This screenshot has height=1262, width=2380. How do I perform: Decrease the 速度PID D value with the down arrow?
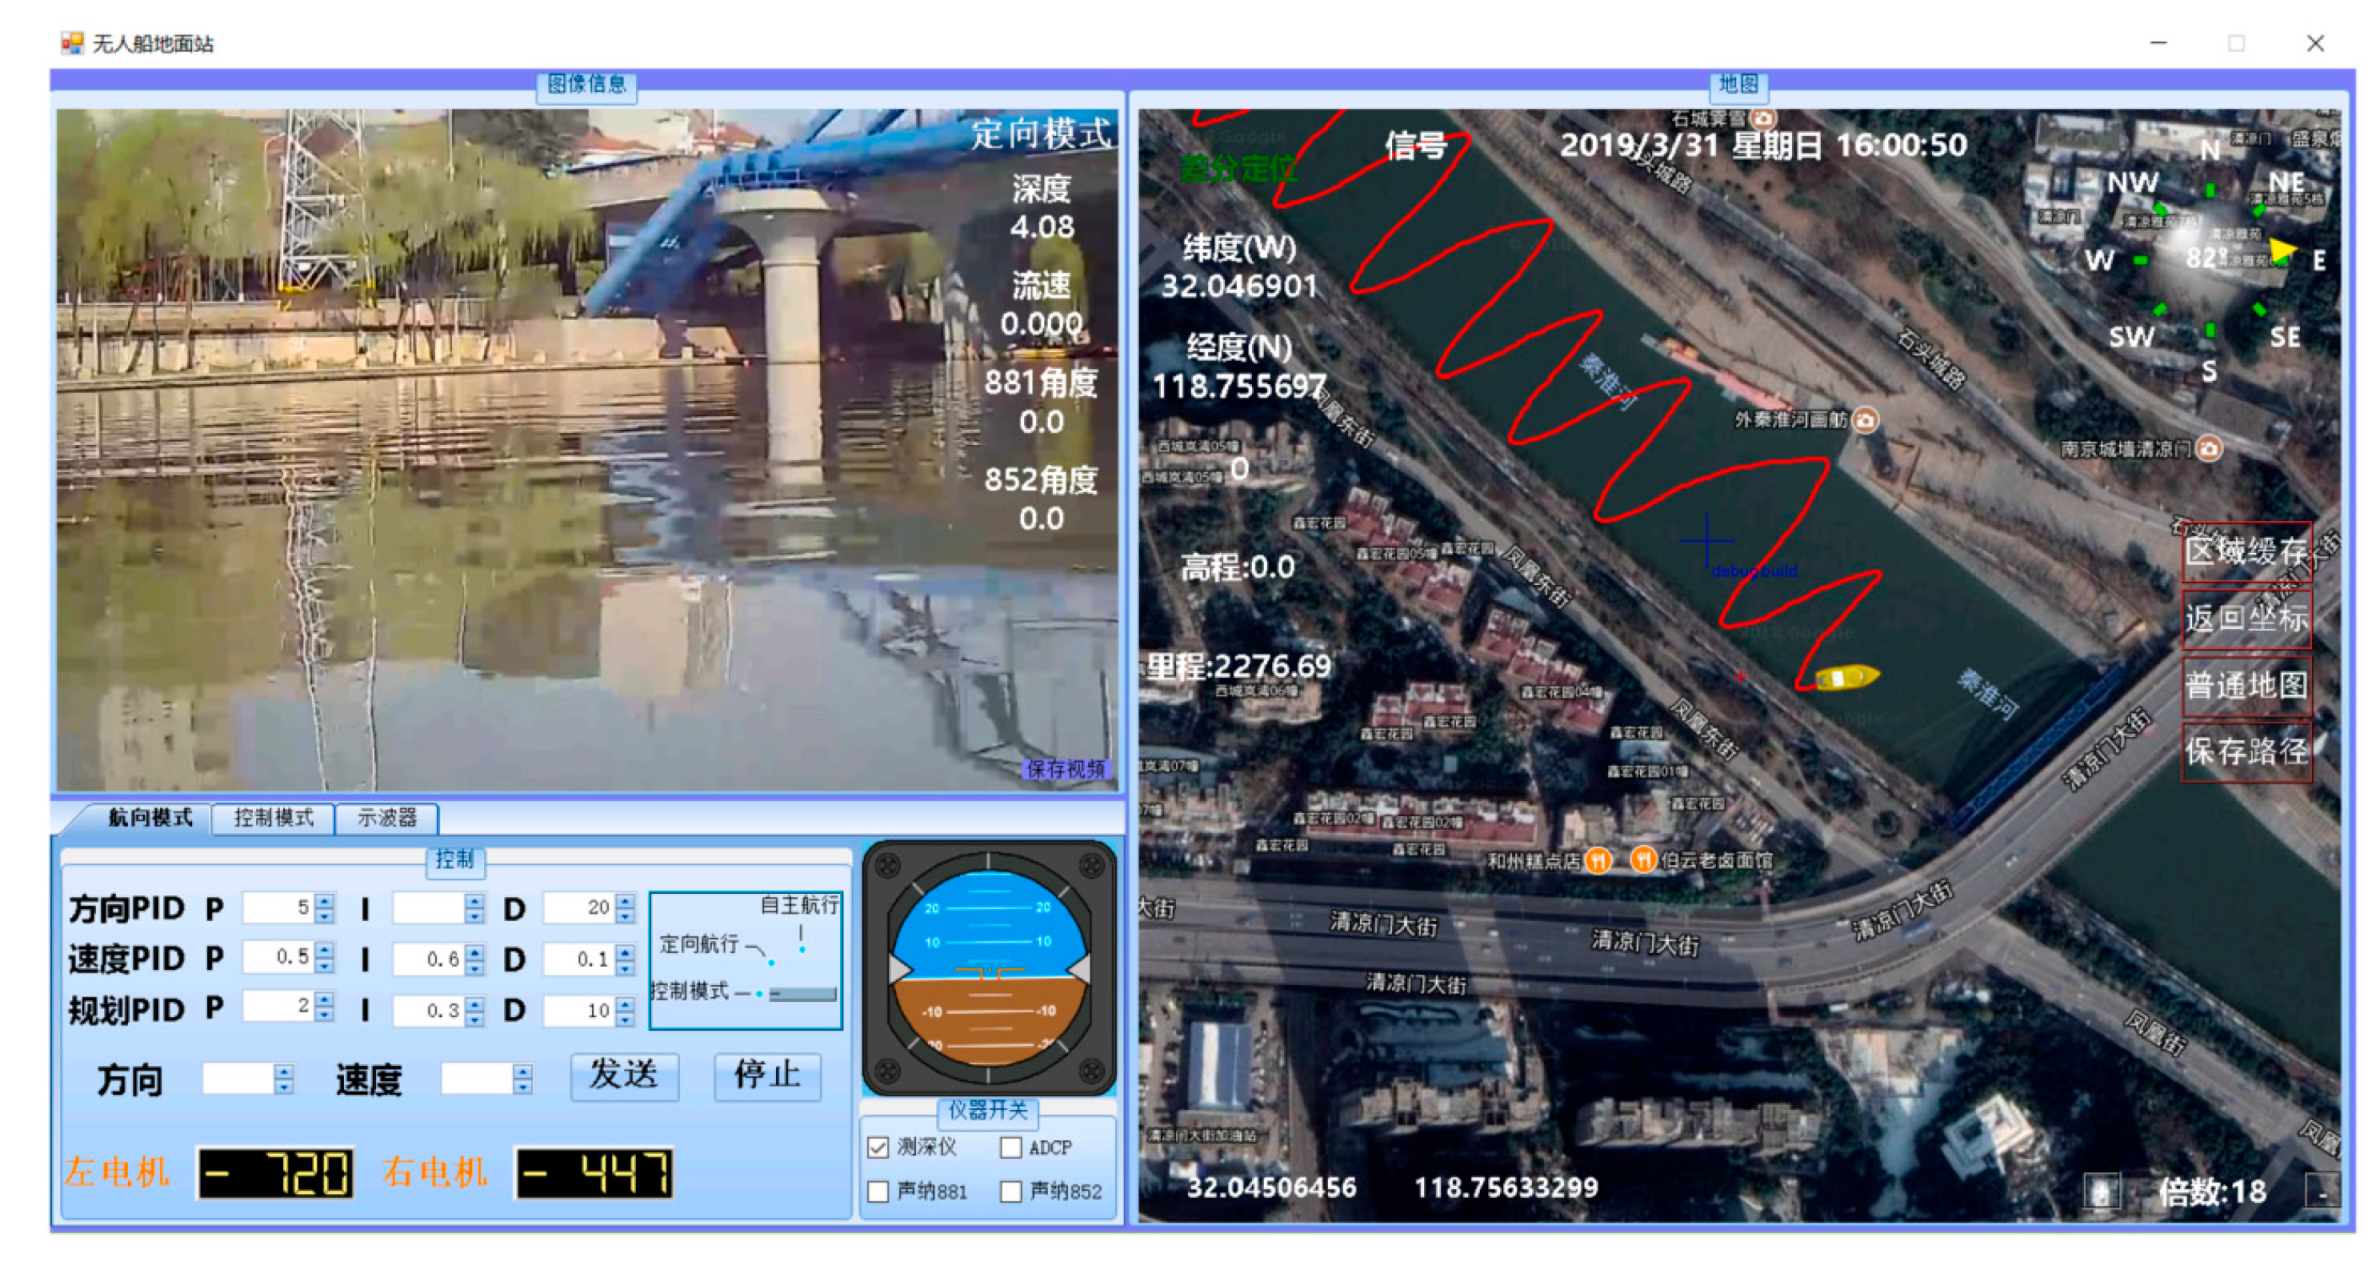pyautogui.click(x=625, y=967)
